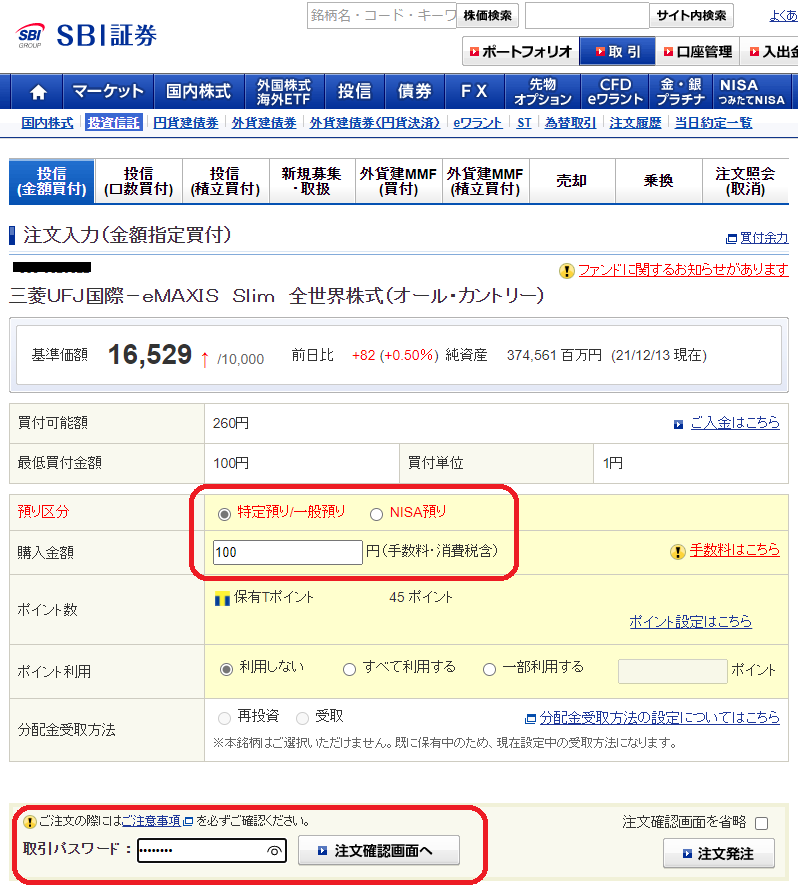Open 口座管理 page
Image resolution: width=798 pixels, height=891 pixels.
pyautogui.click(x=697, y=52)
